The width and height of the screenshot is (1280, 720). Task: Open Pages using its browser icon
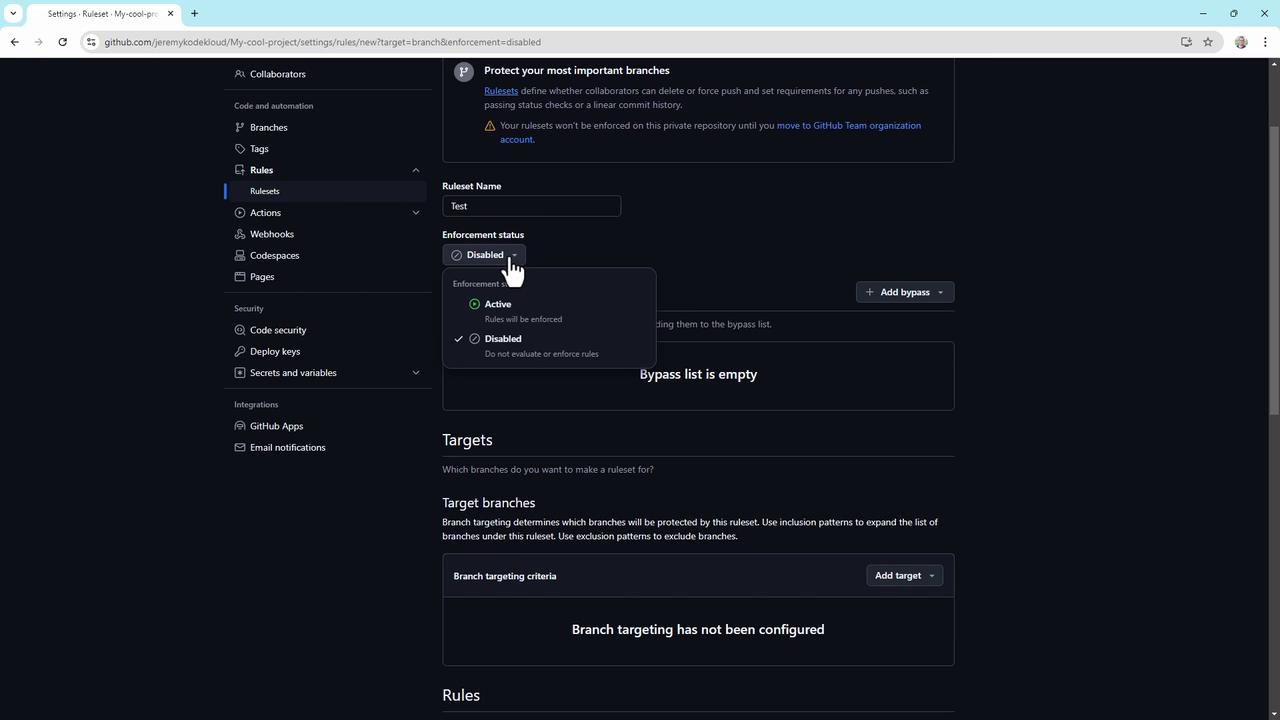240,277
